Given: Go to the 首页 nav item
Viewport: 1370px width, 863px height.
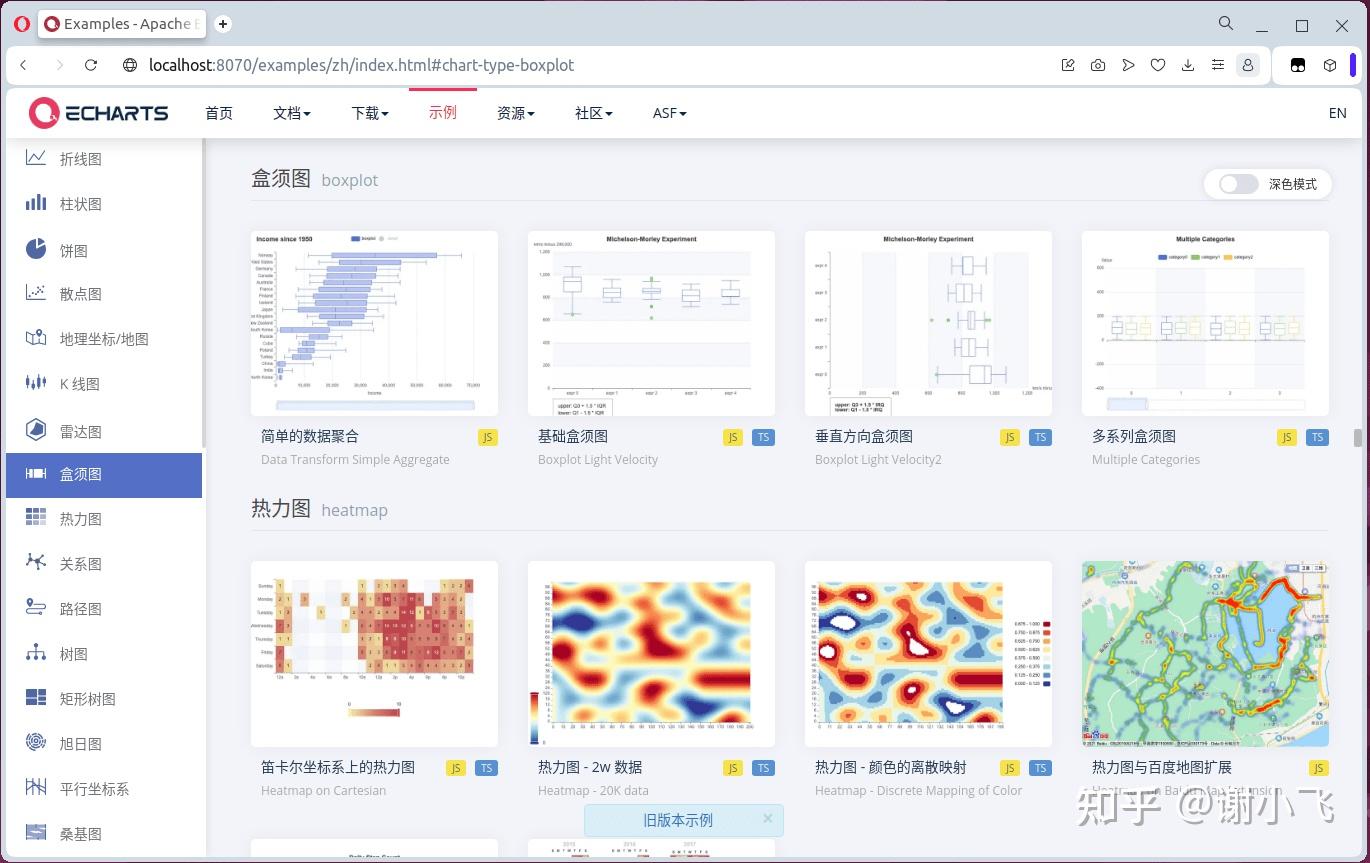Looking at the screenshot, I should pos(219,113).
